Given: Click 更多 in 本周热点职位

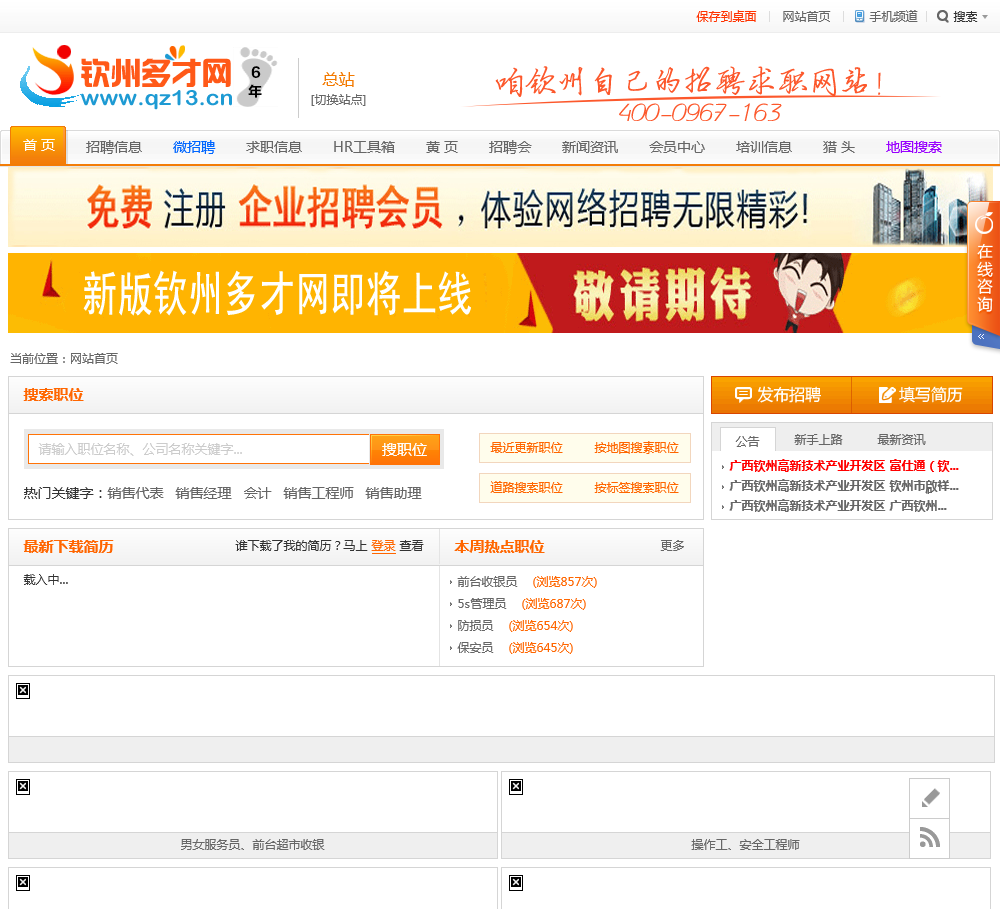Looking at the screenshot, I should 672,545.
